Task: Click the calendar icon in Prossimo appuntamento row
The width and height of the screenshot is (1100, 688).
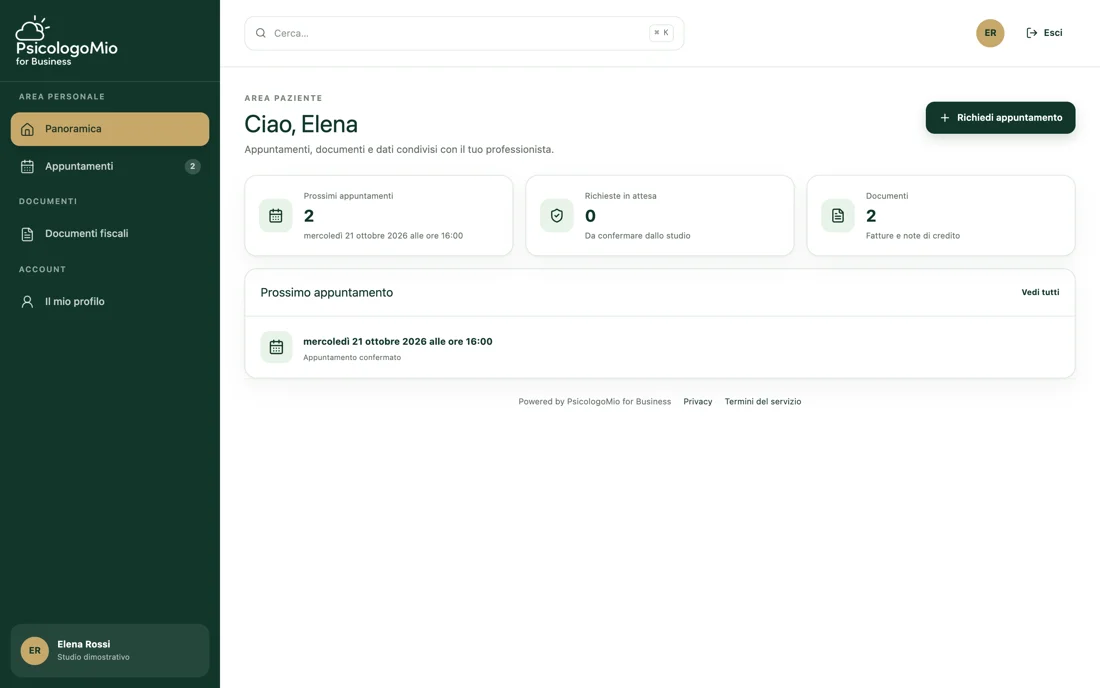Action: (276, 347)
